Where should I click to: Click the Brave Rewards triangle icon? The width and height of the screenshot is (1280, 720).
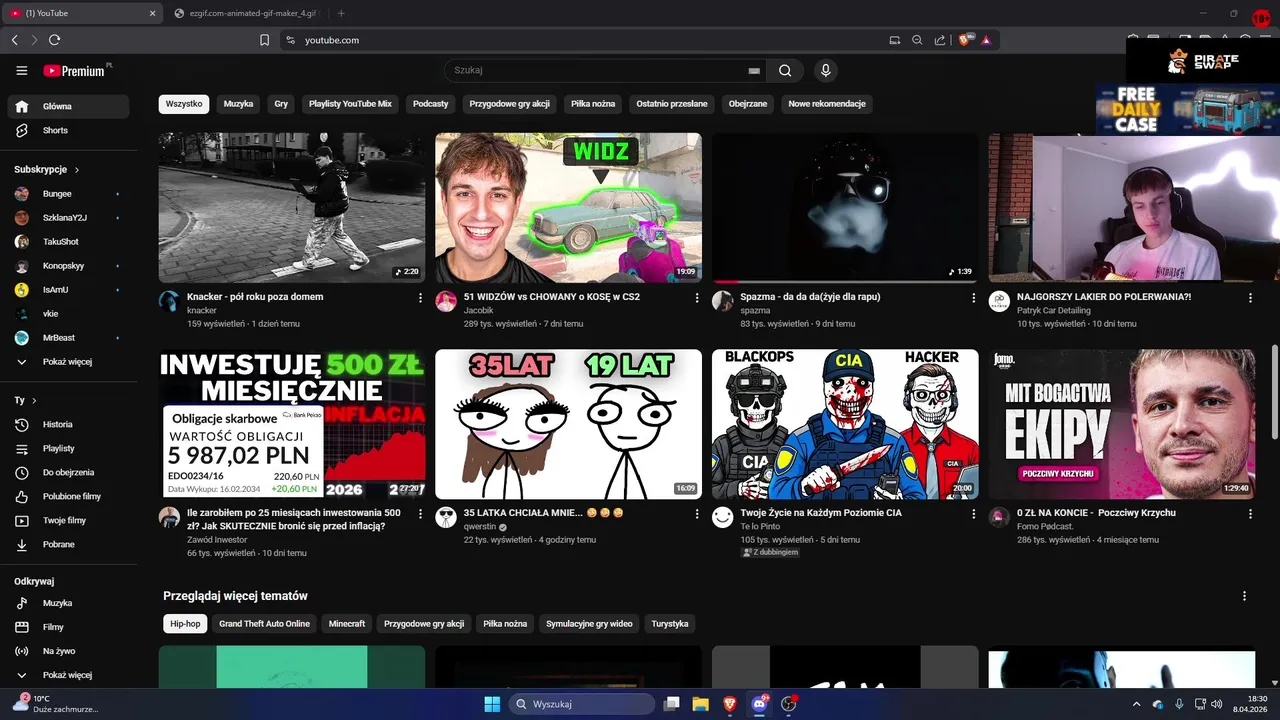(986, 40)
